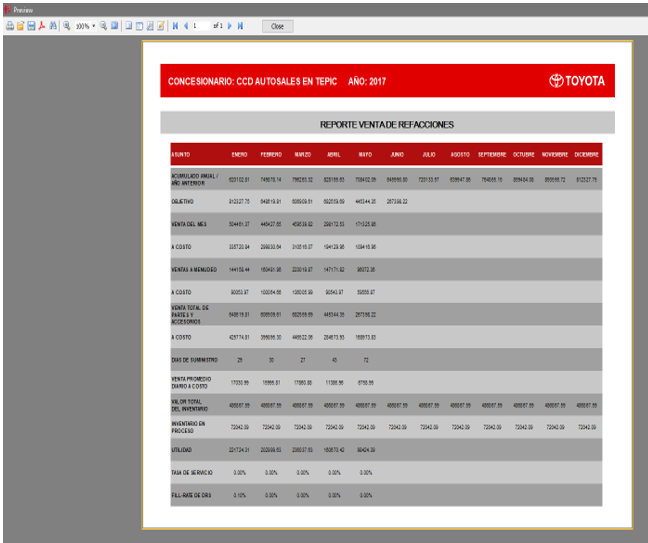Open Find with the binoculars icon
Image resolution: width=648 pixels, height=543 pixels.
click(x=53, y=26)
